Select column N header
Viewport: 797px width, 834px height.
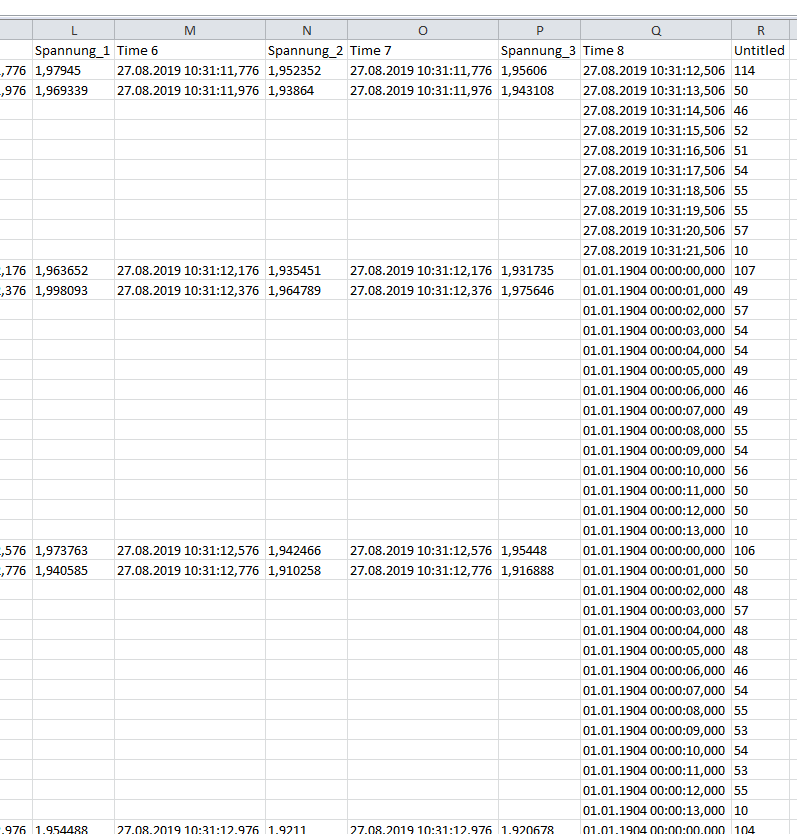[x=306, y=30]
